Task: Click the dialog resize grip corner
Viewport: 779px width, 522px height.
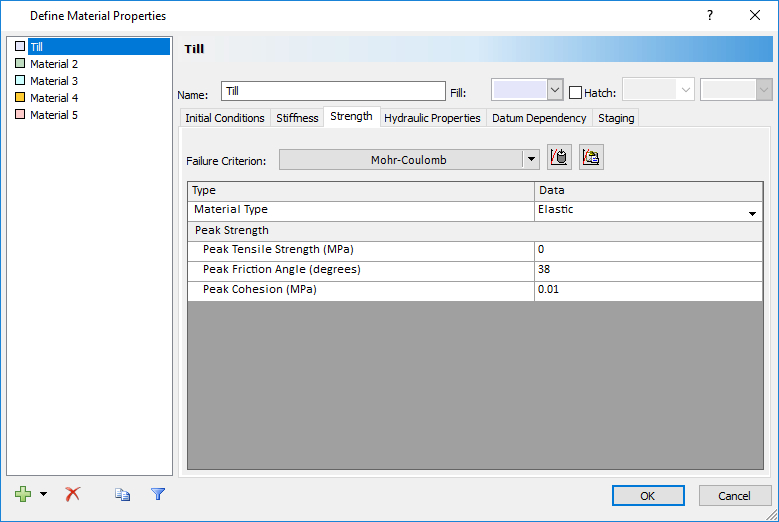Action: (x=773, y=516)
